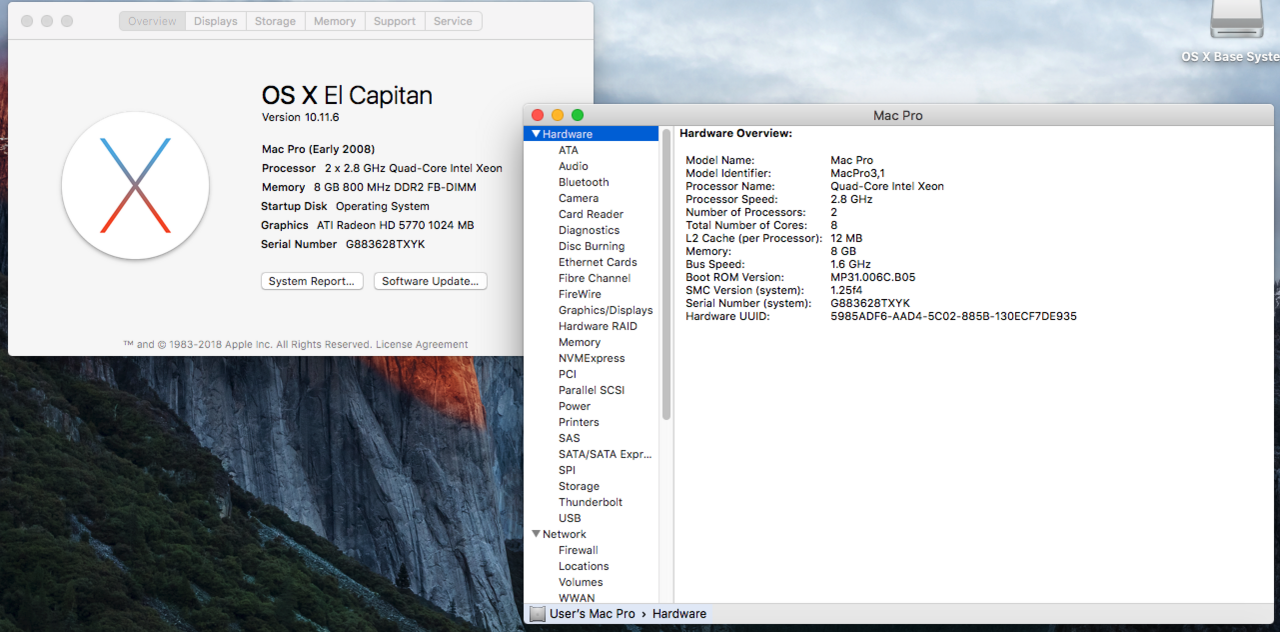
Task: Click Bus Speed value 1.6 GHz
Action: coord(851,264)
